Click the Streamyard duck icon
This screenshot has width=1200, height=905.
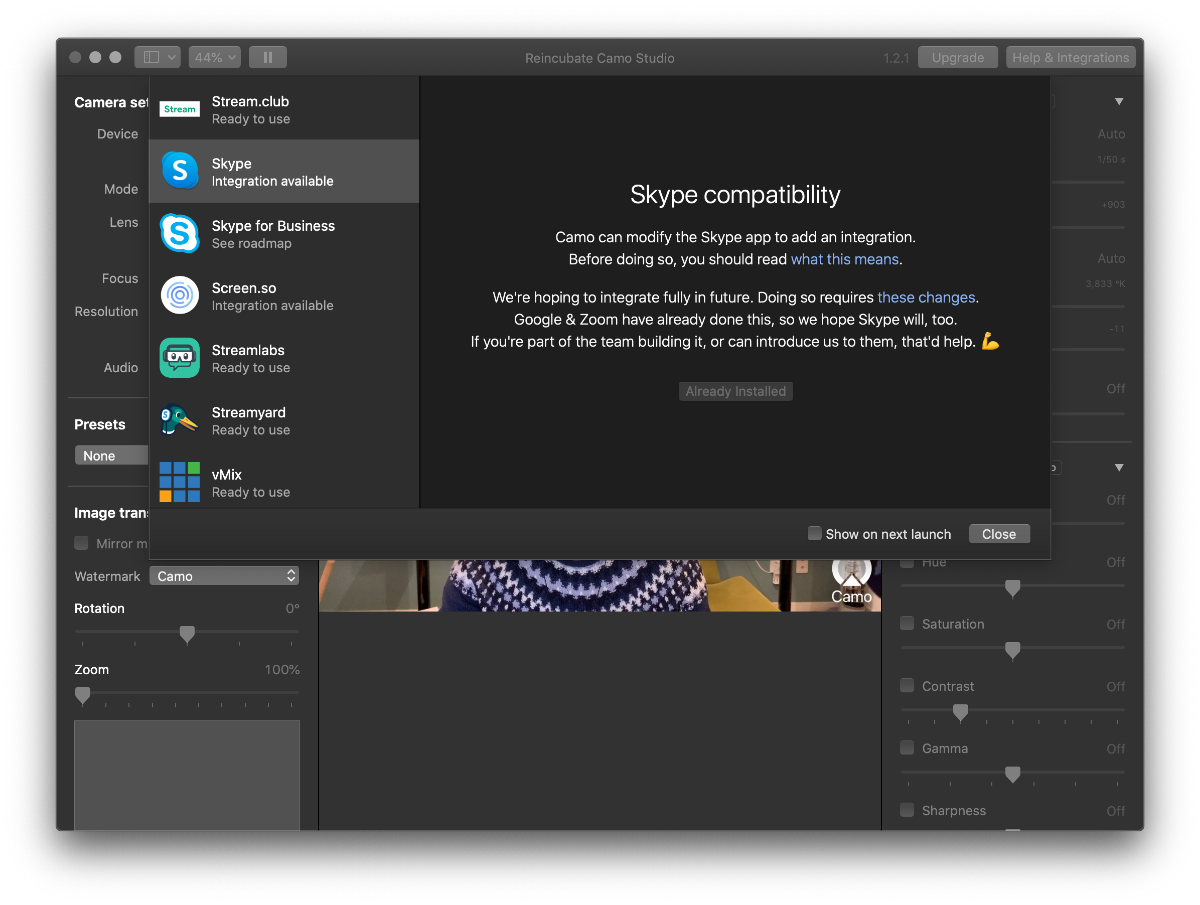[180, 419]
